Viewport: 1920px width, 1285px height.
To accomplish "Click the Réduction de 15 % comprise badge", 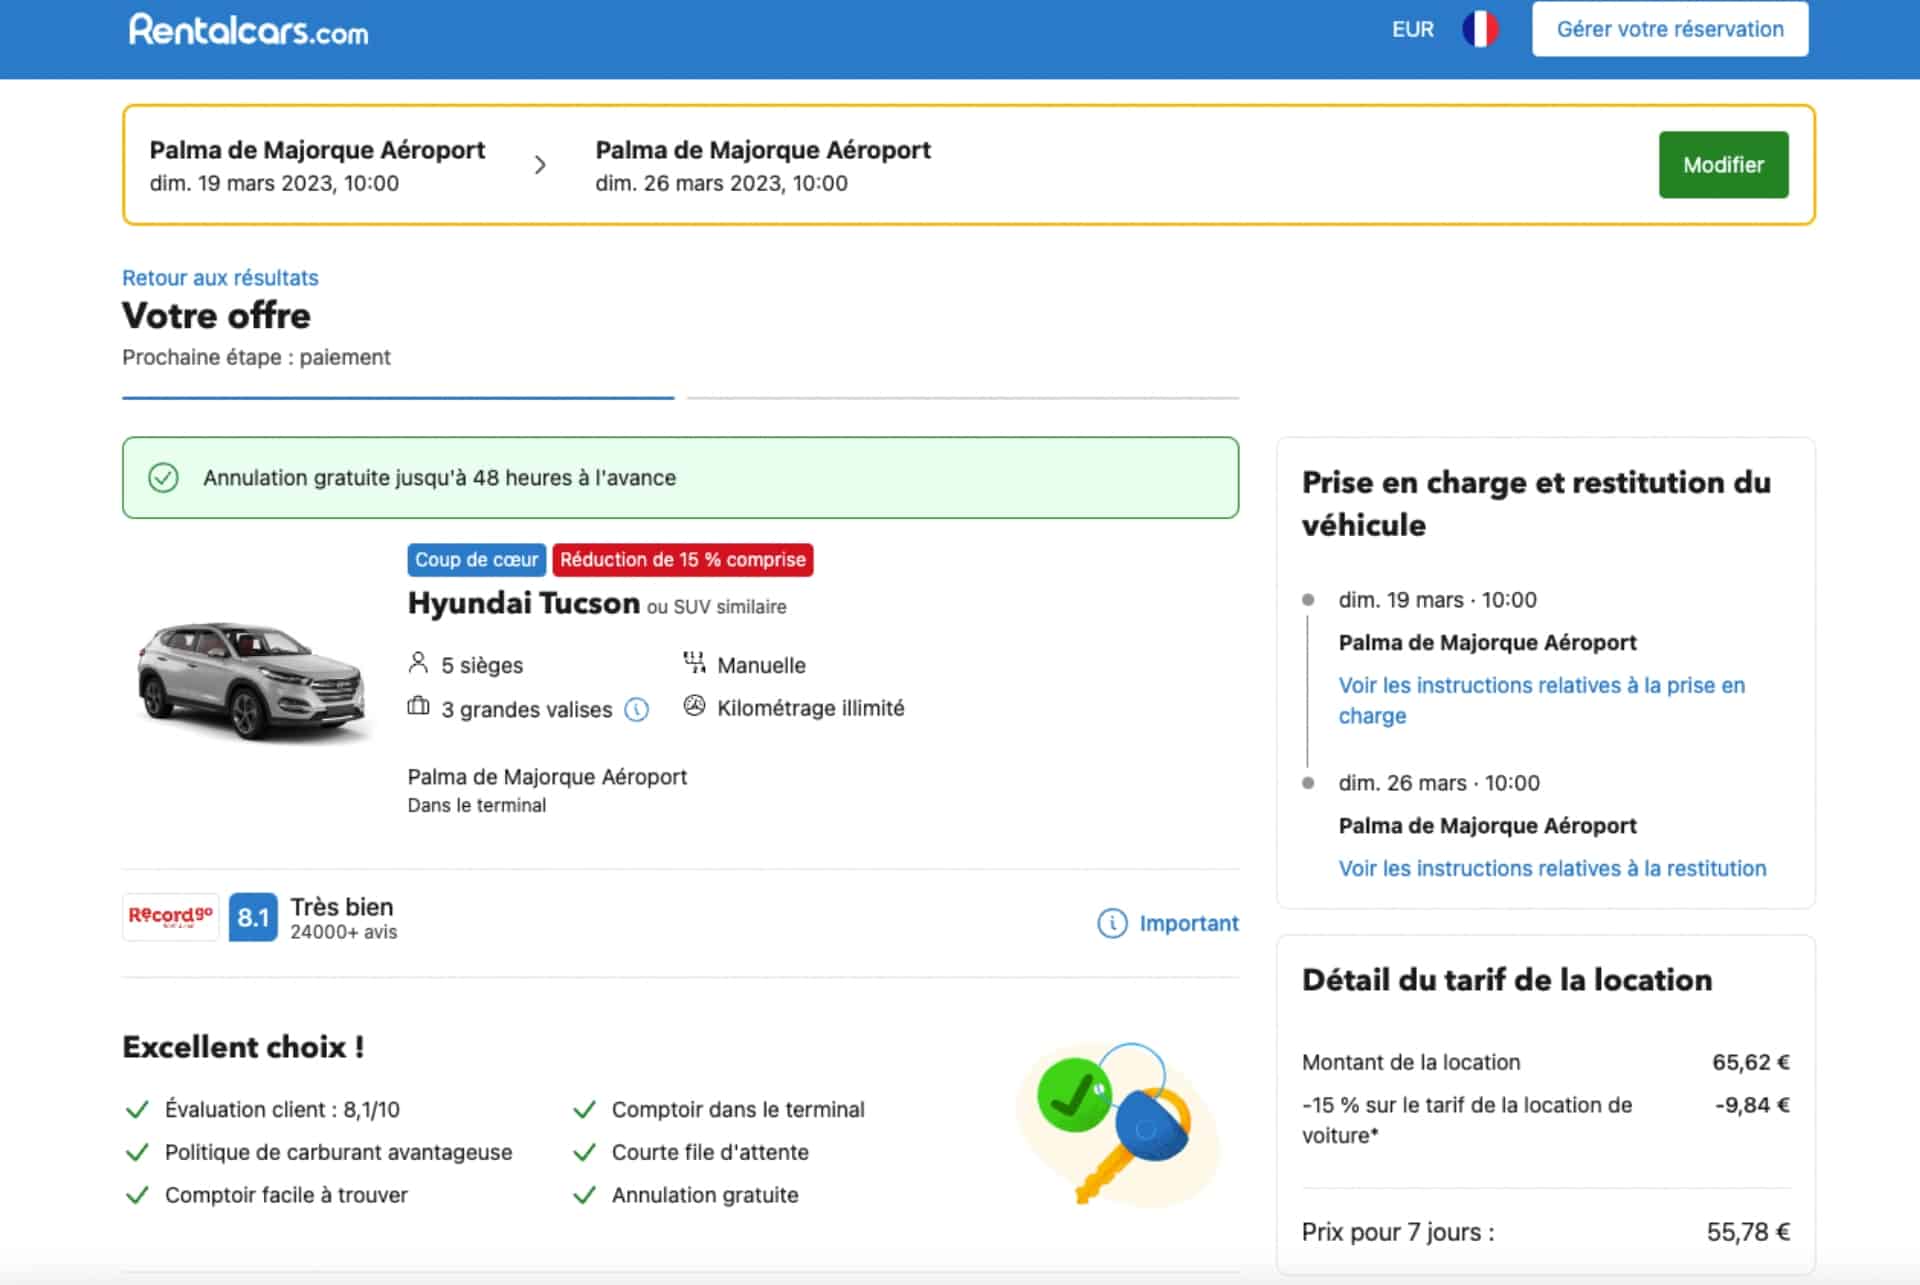I will (x=683, y=560).
